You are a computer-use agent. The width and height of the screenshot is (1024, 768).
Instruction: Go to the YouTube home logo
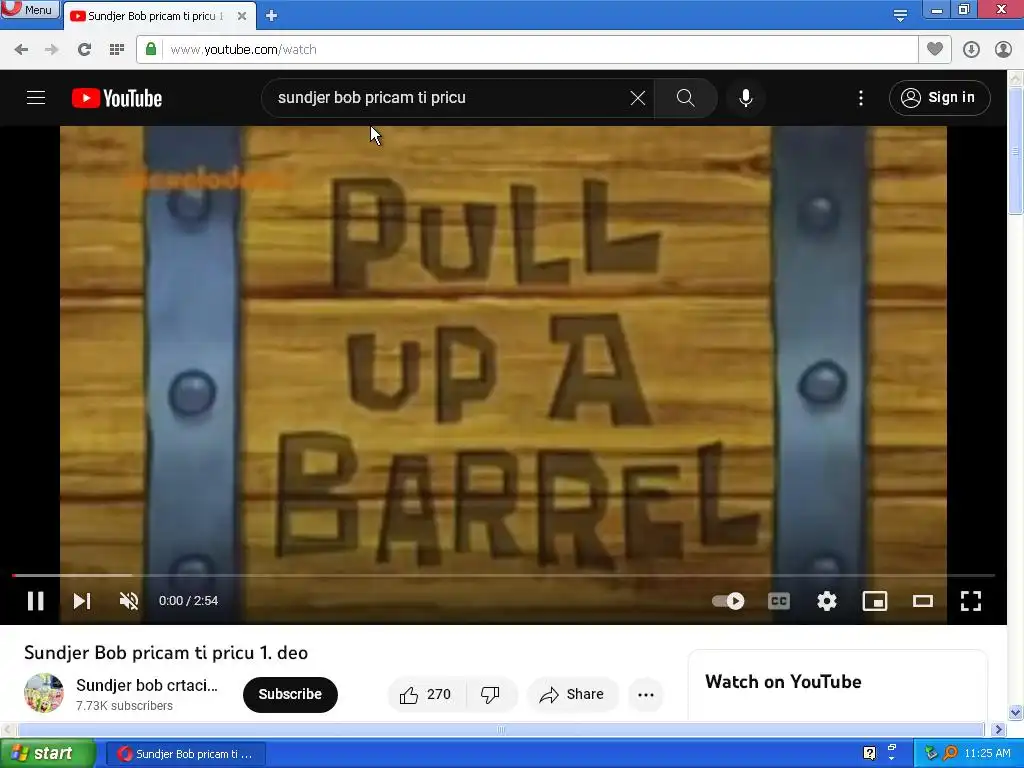pos(117,98)
